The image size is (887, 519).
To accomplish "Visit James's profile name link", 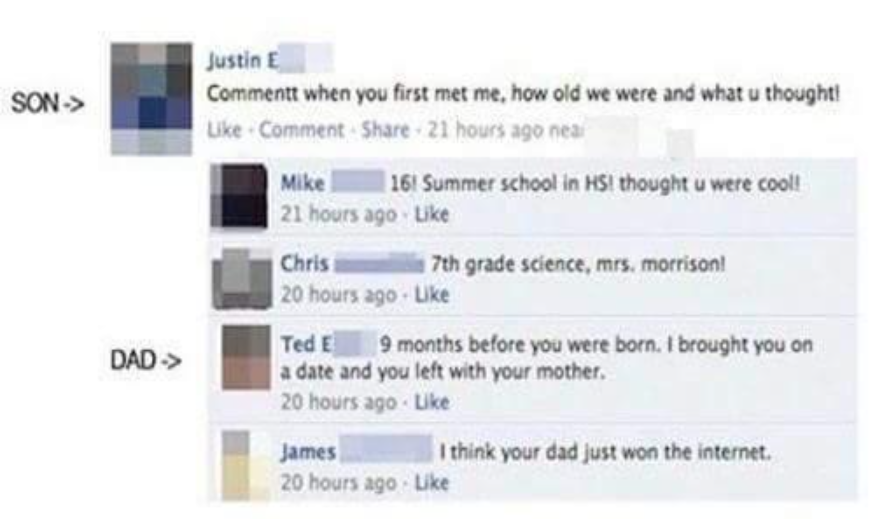I will [308, 452].
